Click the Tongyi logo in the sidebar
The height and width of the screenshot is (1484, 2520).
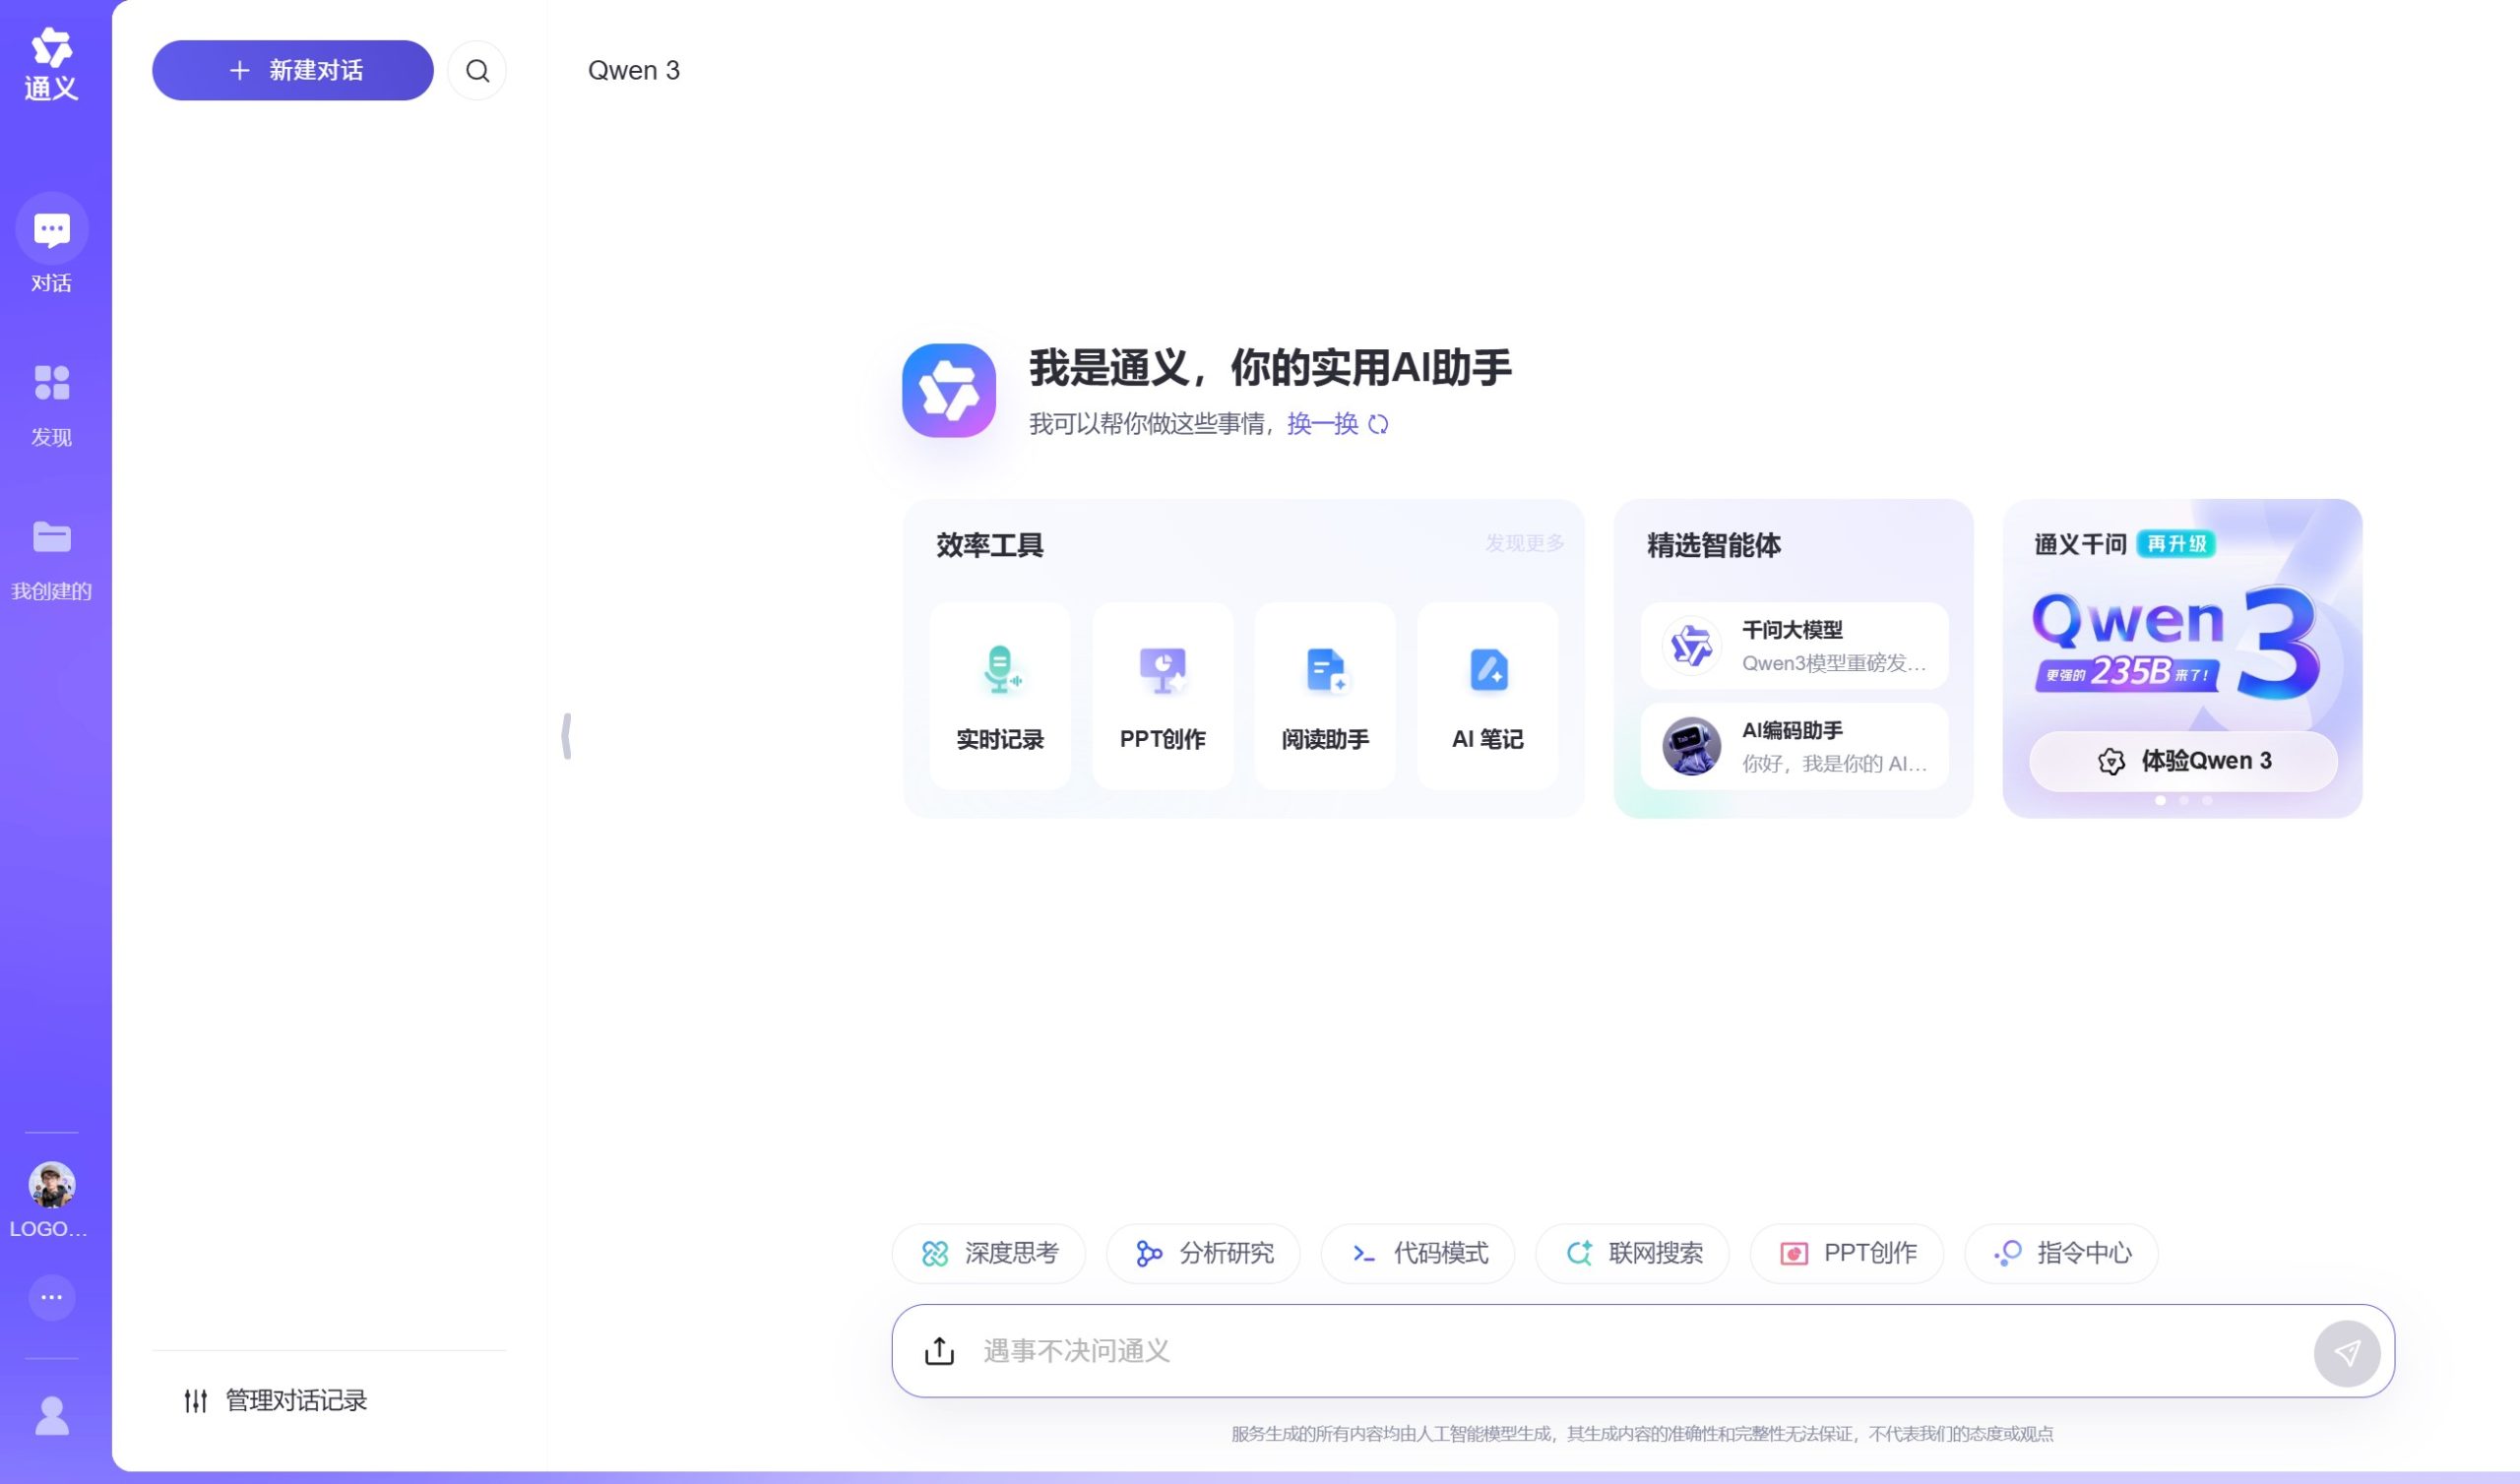point(51,65)
